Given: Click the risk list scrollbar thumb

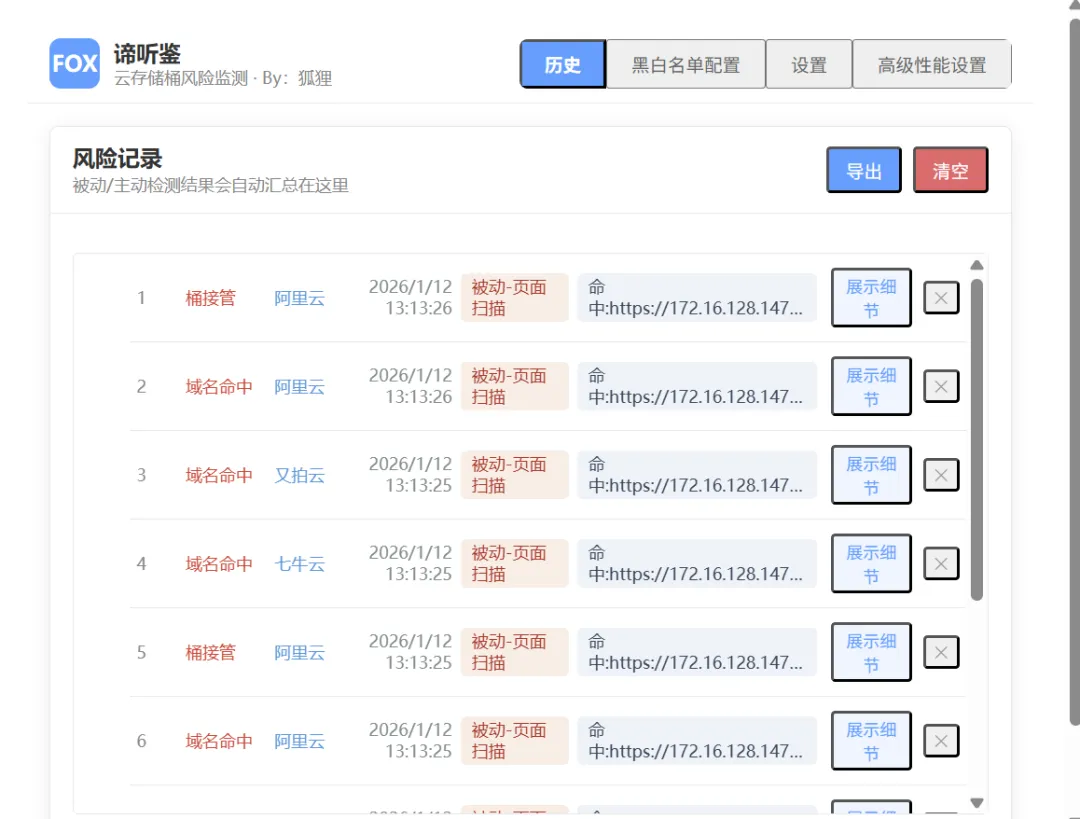Looking at the screenshot, I should point(977,439).
